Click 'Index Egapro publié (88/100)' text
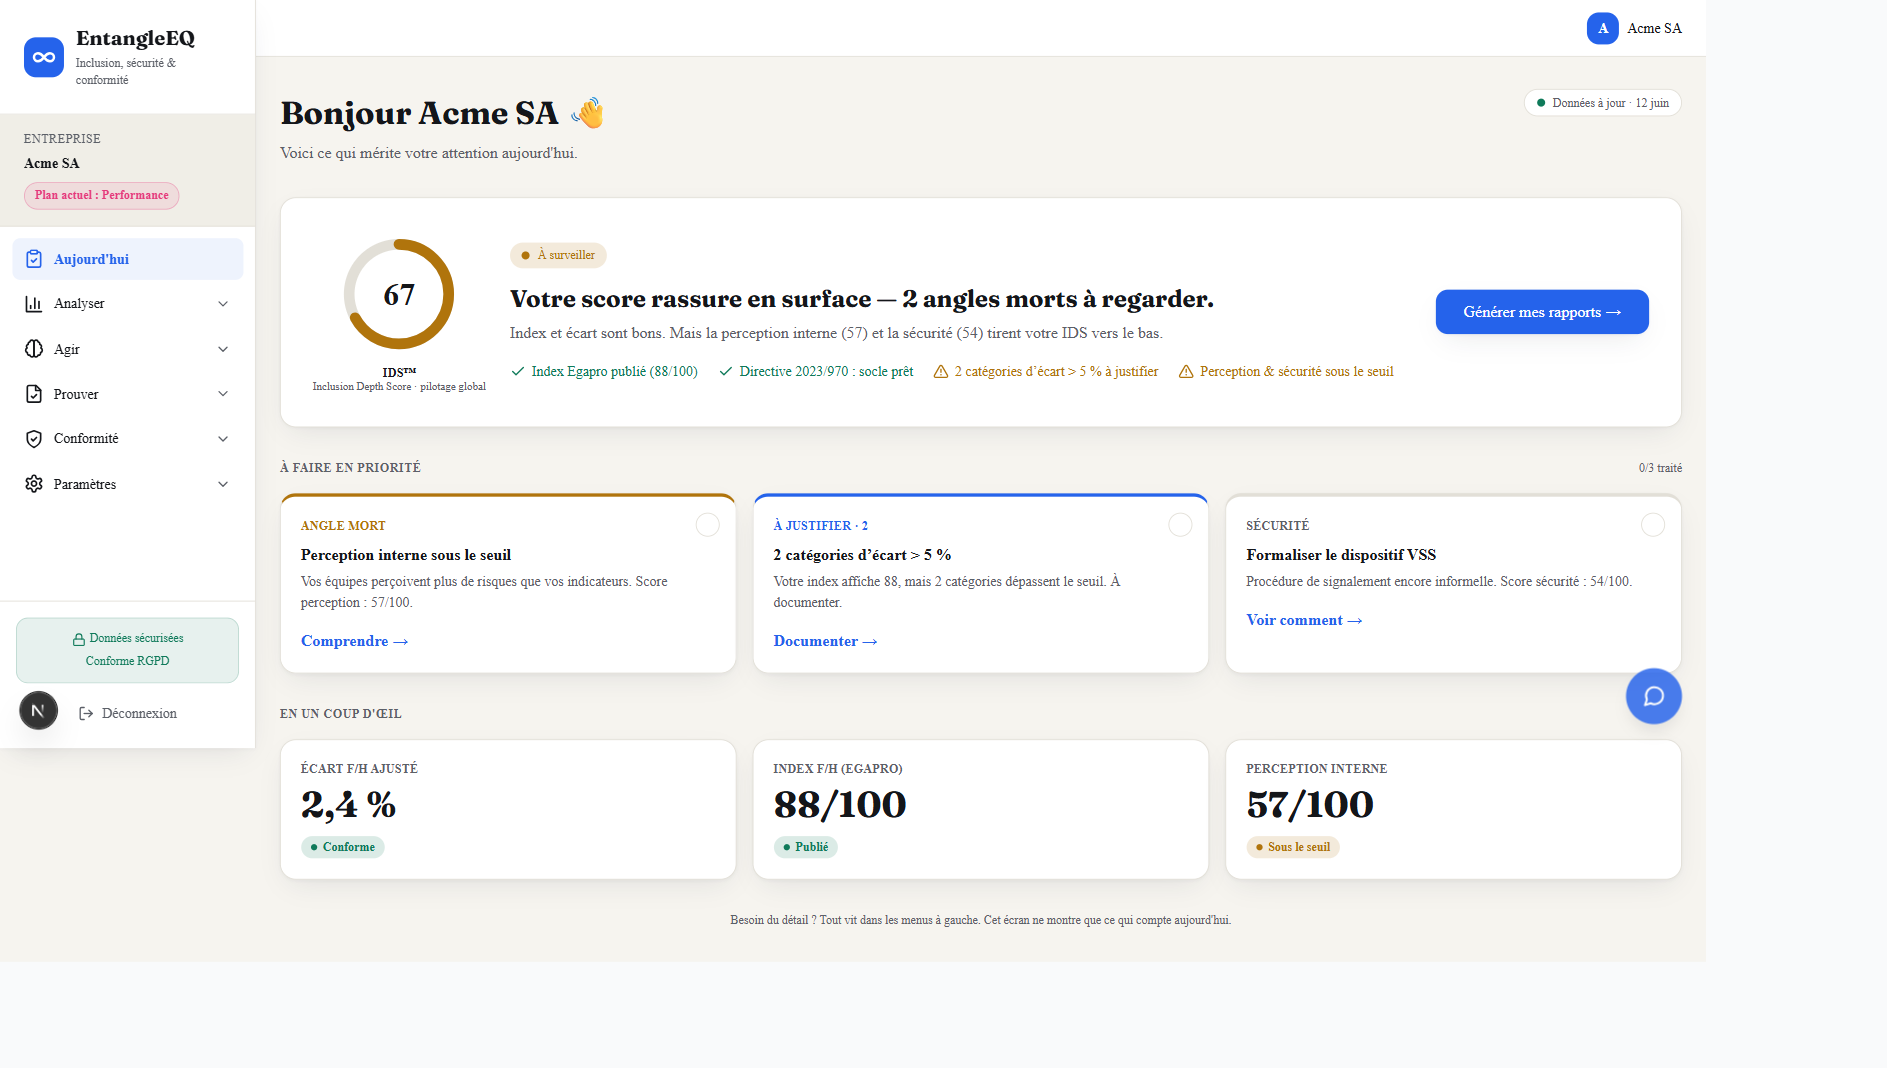The image size is (1887, 1068). 614,372
